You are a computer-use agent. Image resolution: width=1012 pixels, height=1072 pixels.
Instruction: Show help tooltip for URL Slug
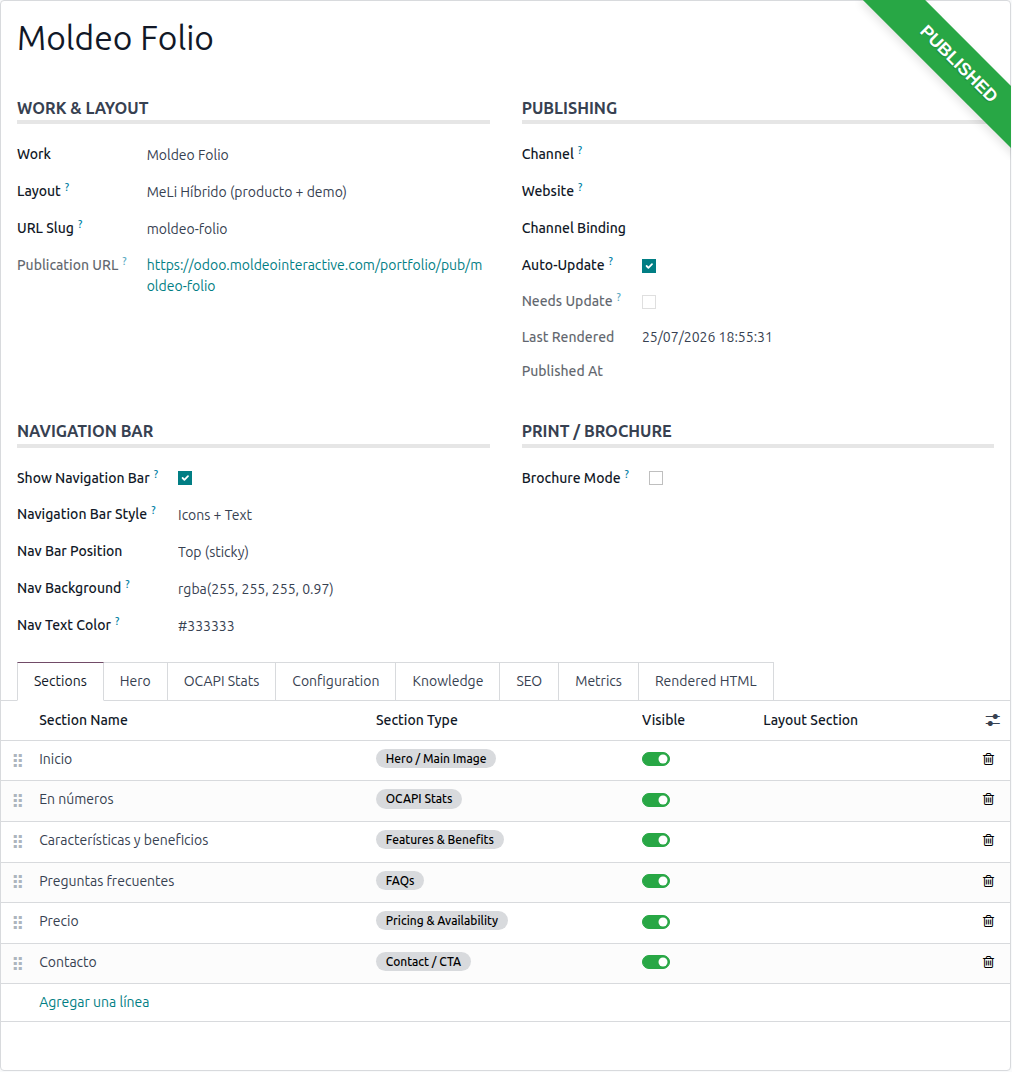tap(80, 224)
